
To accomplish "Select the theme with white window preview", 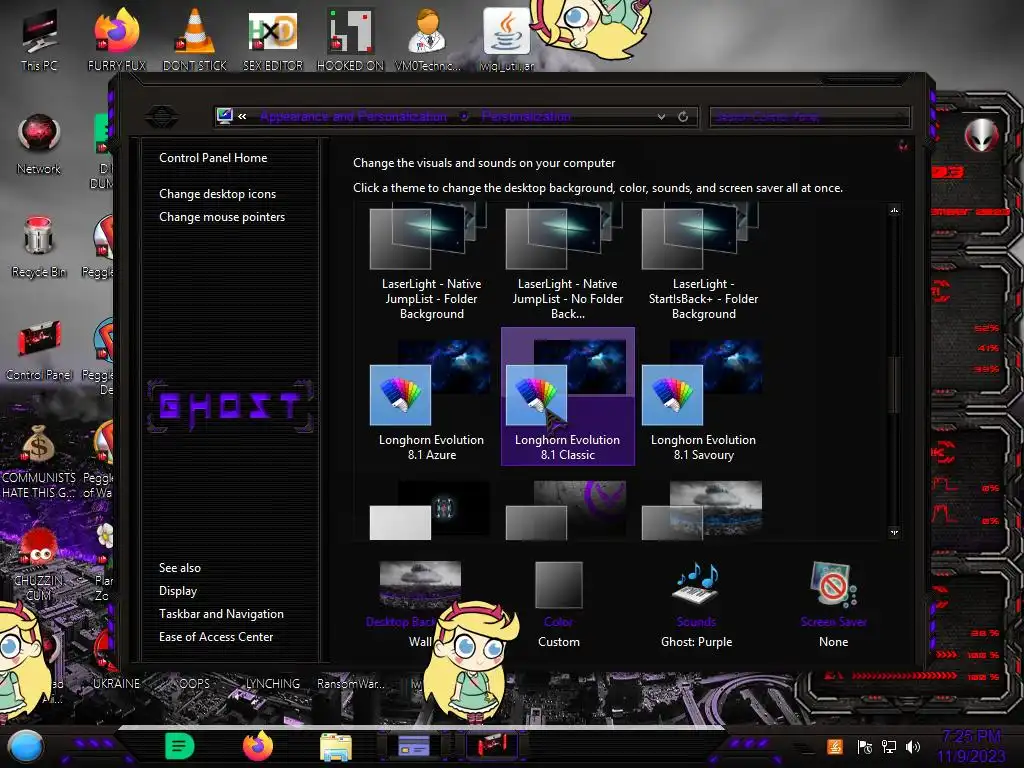I will 430,511.
